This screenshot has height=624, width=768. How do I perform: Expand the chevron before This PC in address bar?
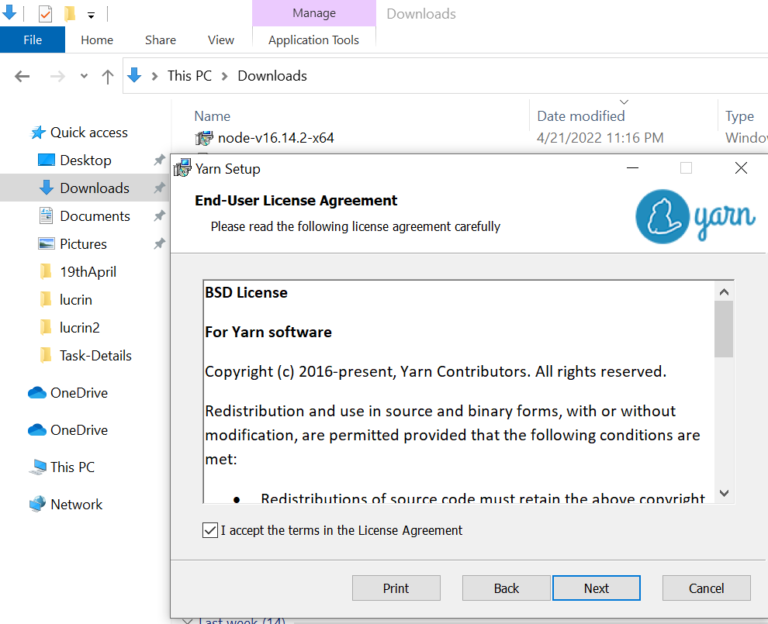tap(155, 76)
